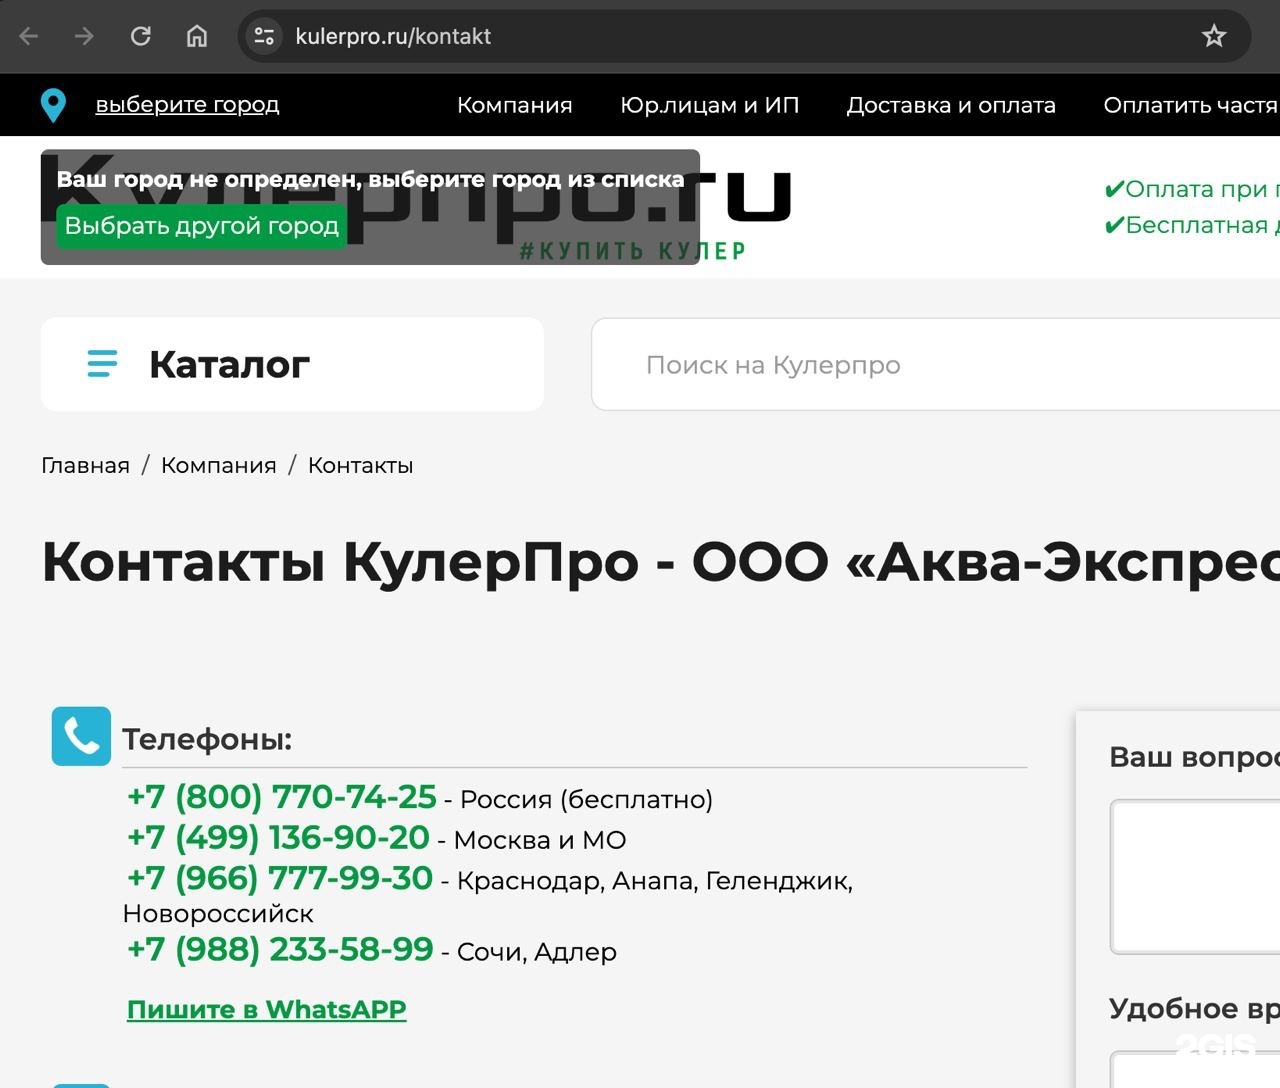Click the 'Москва и МО' label text

click(540, 840)
